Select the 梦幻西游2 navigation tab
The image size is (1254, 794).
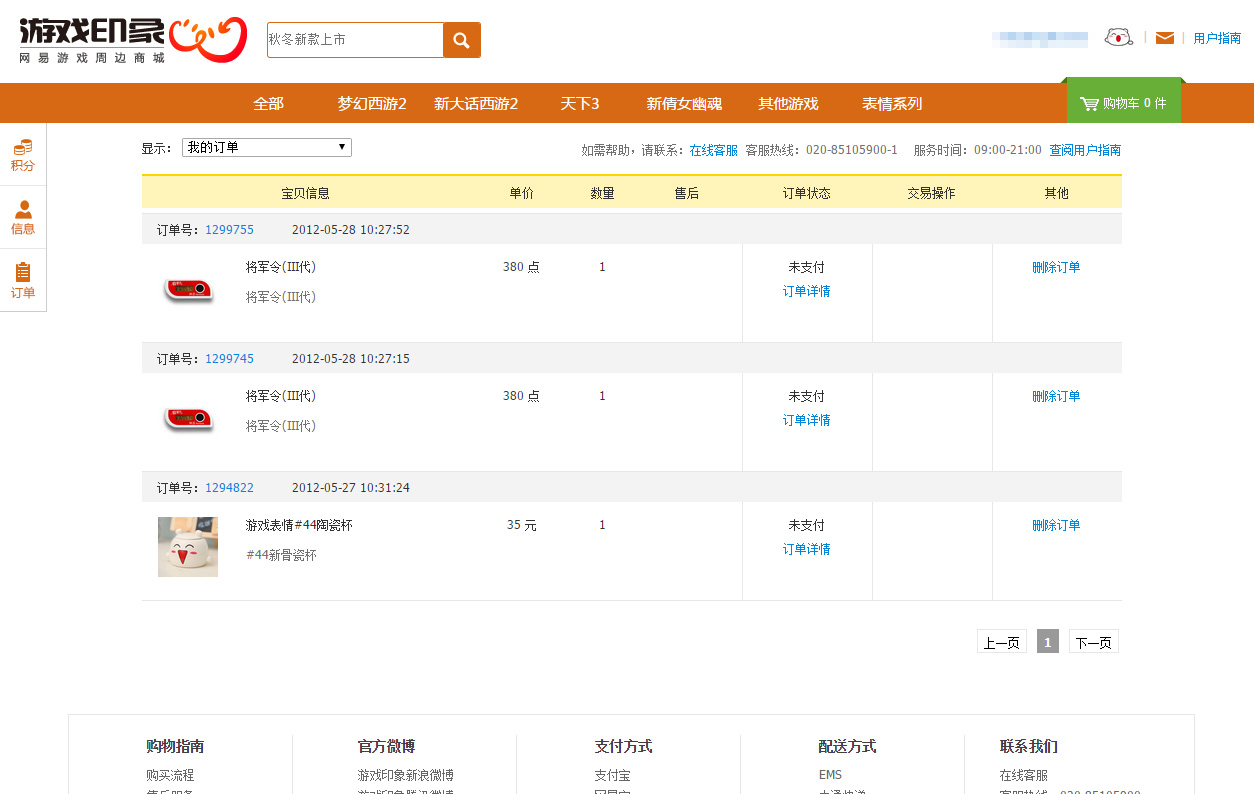click(372, 103)
